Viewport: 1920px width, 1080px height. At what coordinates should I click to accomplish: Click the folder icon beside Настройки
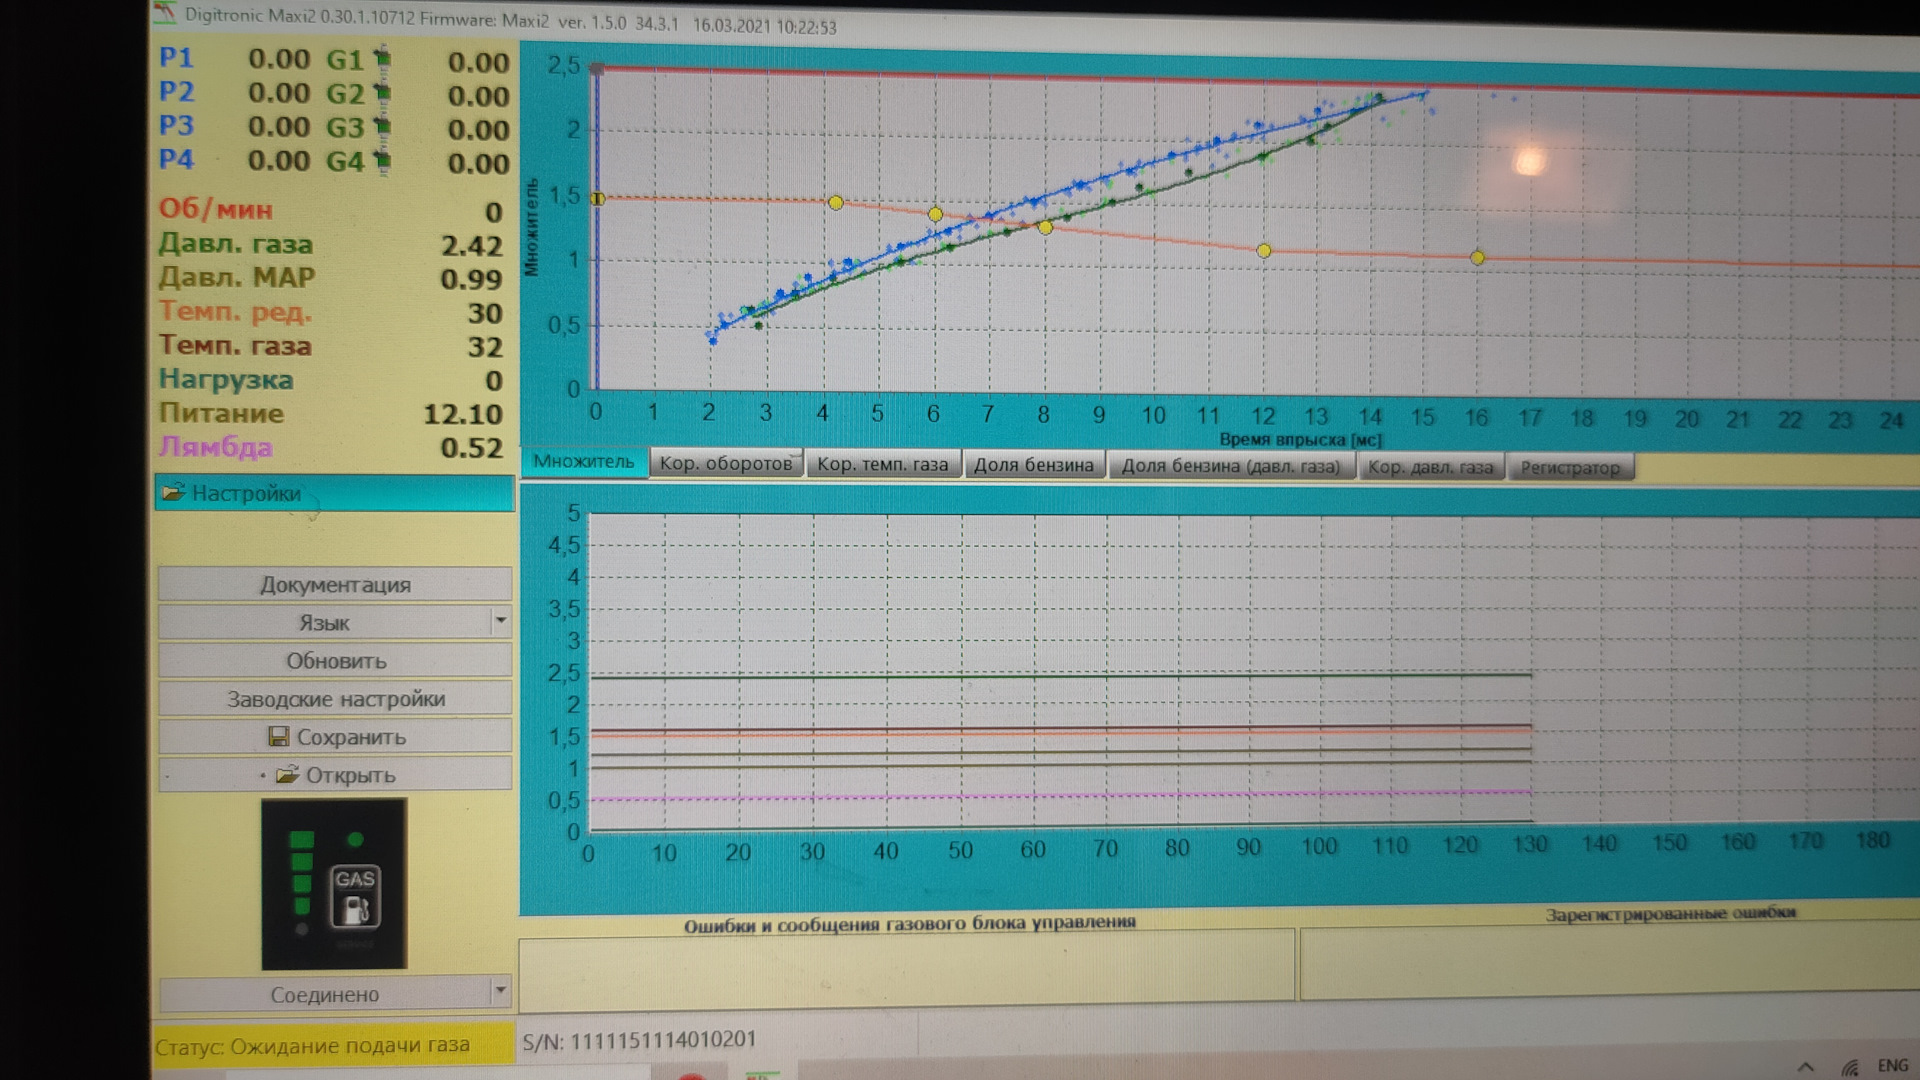pos(174,492)
